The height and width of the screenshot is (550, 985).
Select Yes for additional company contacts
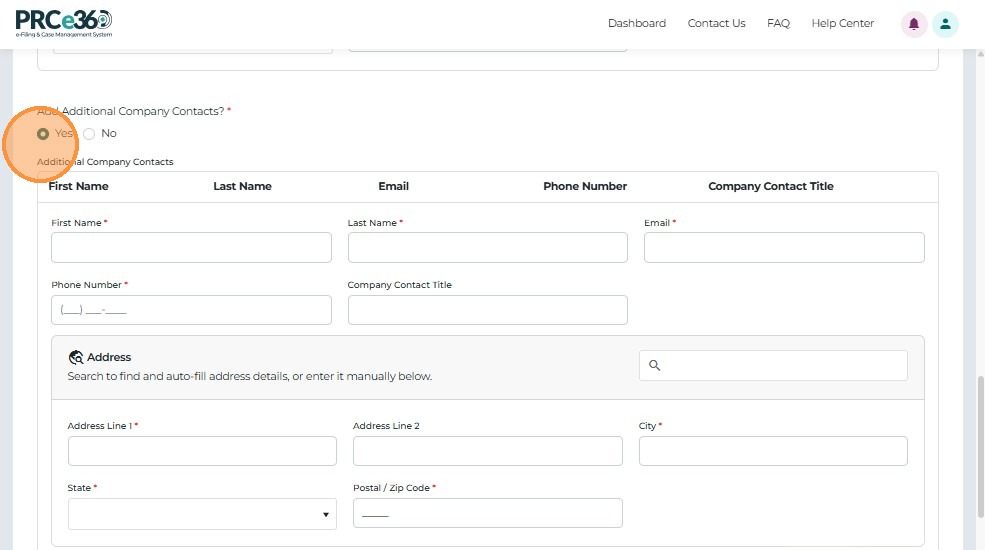(43, 134)
